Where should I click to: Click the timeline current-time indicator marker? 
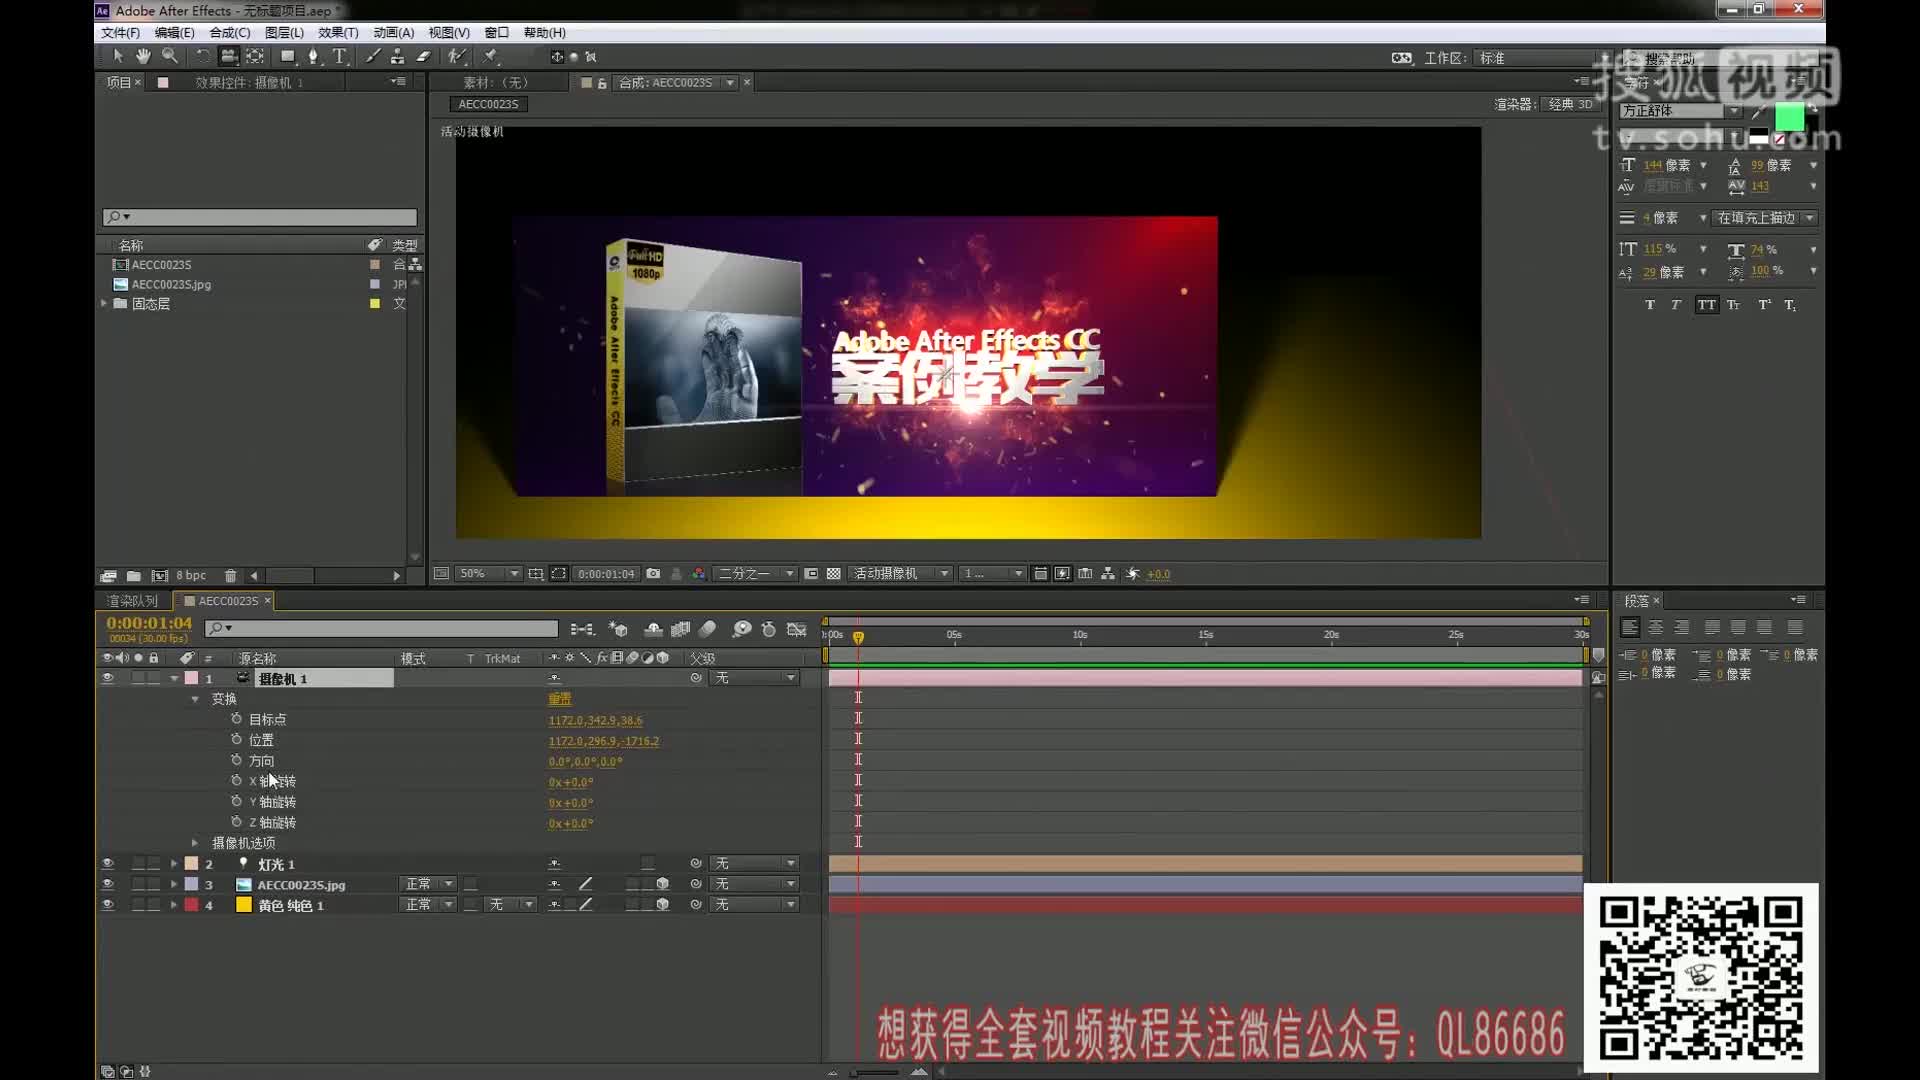click(x=858, y=637)
